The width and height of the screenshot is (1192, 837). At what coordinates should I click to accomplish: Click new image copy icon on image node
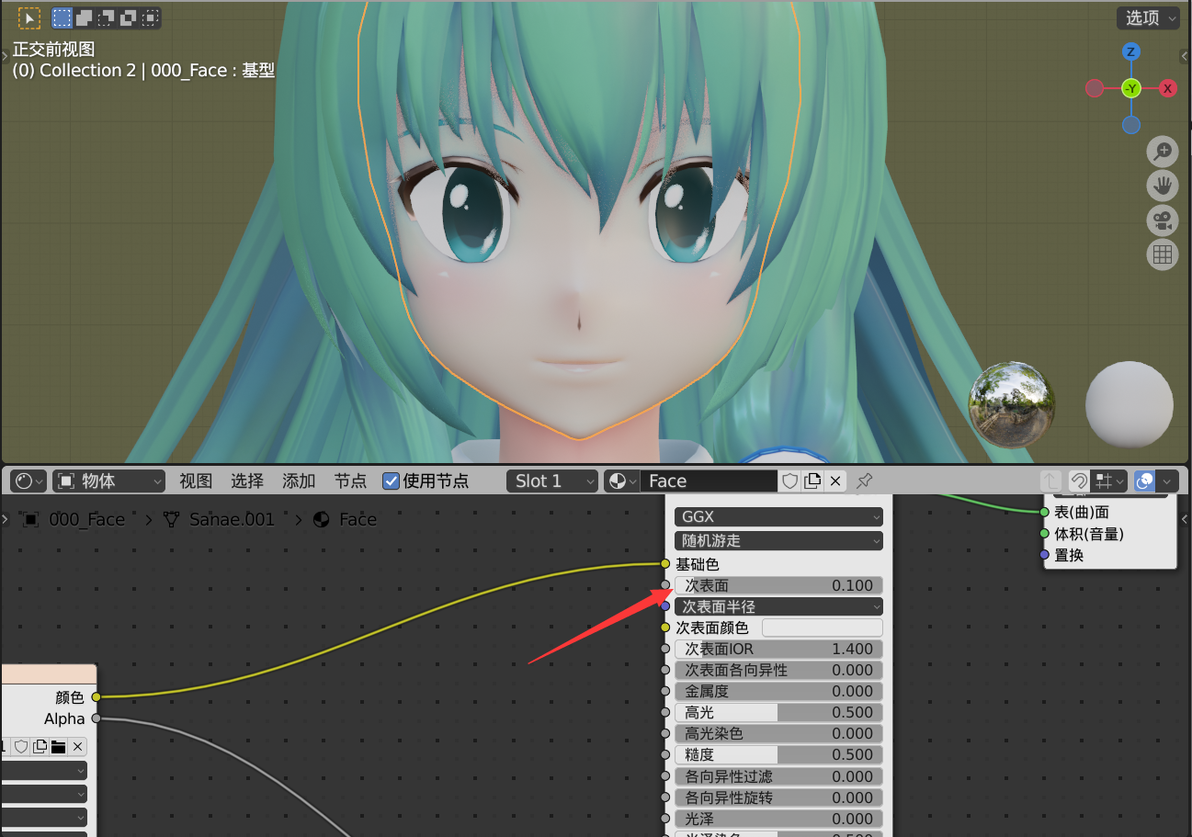pyautogui.click(x=40, y=747)
